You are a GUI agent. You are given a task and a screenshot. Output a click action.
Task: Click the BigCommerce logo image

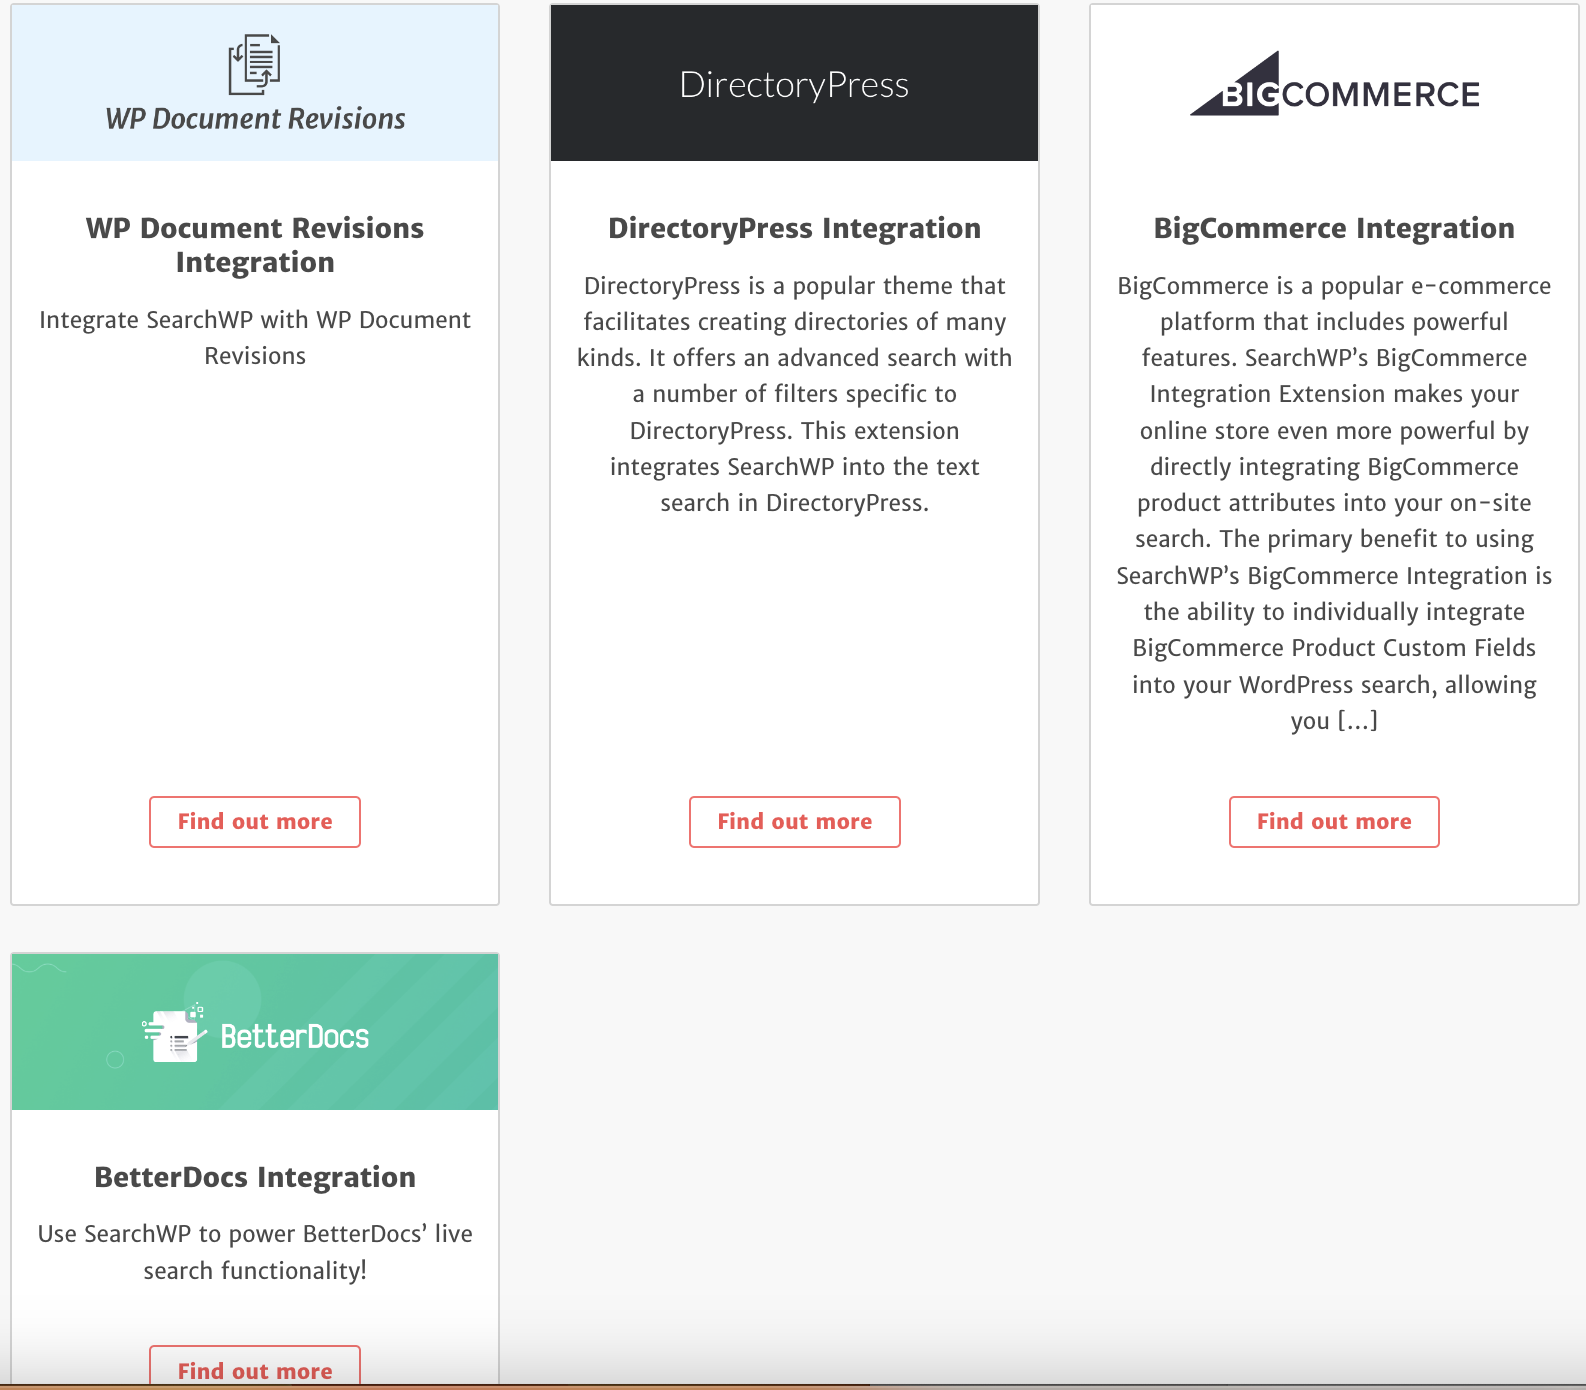(1334, 84)
